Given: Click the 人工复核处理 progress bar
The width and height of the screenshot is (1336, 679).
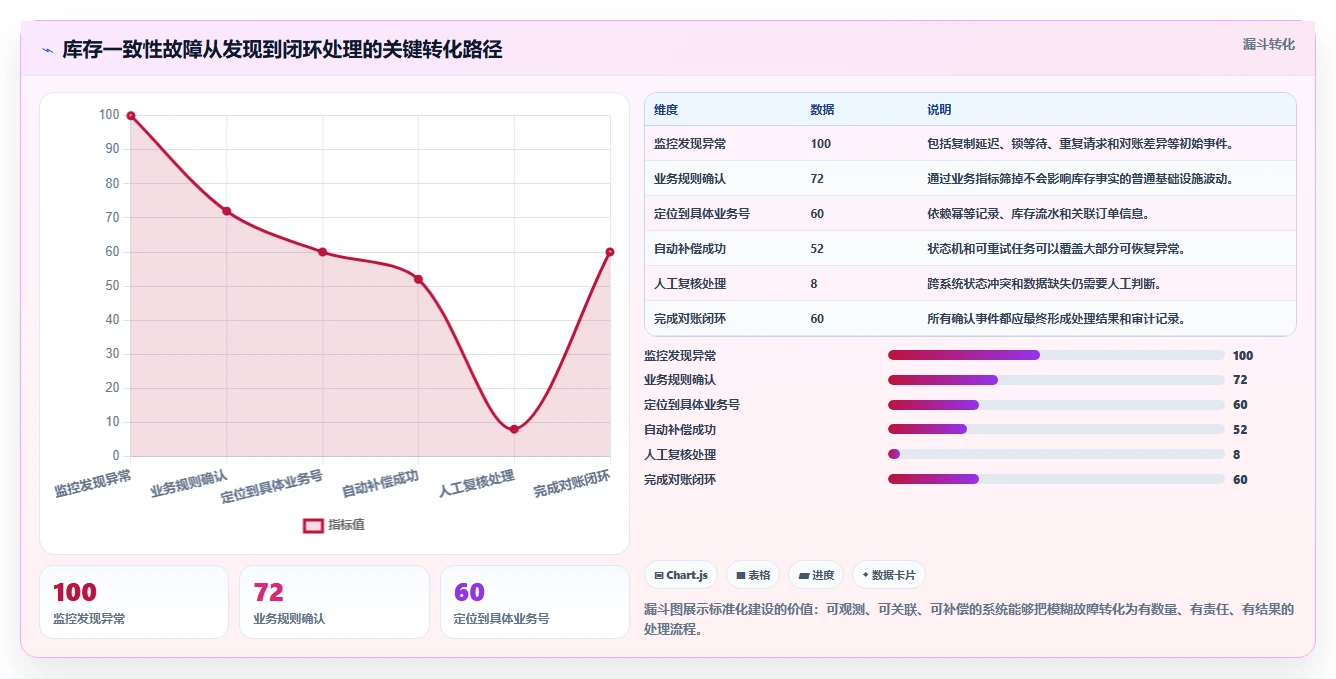Looking at the screenshot, I should 1056,454.
